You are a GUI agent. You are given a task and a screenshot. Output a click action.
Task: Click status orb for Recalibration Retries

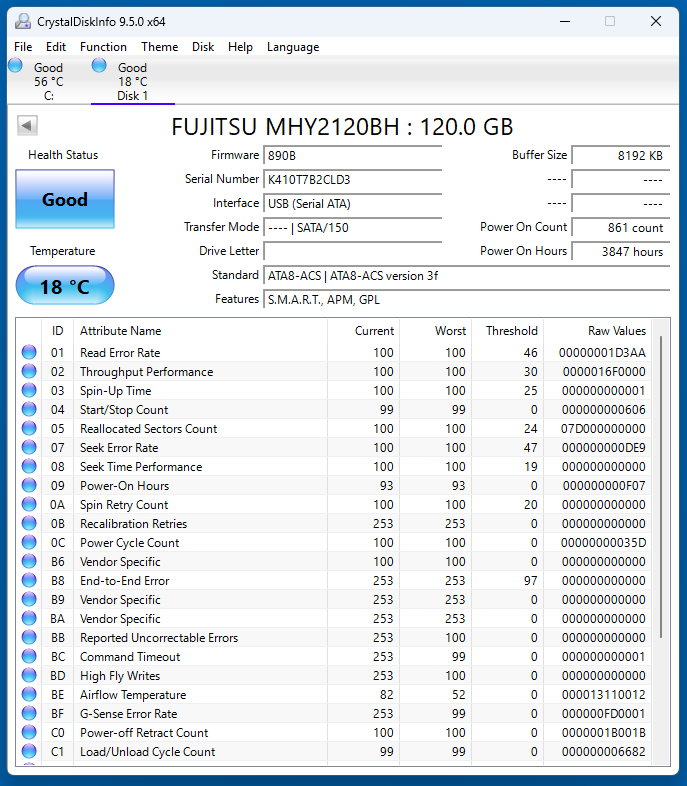pos(29,523)
